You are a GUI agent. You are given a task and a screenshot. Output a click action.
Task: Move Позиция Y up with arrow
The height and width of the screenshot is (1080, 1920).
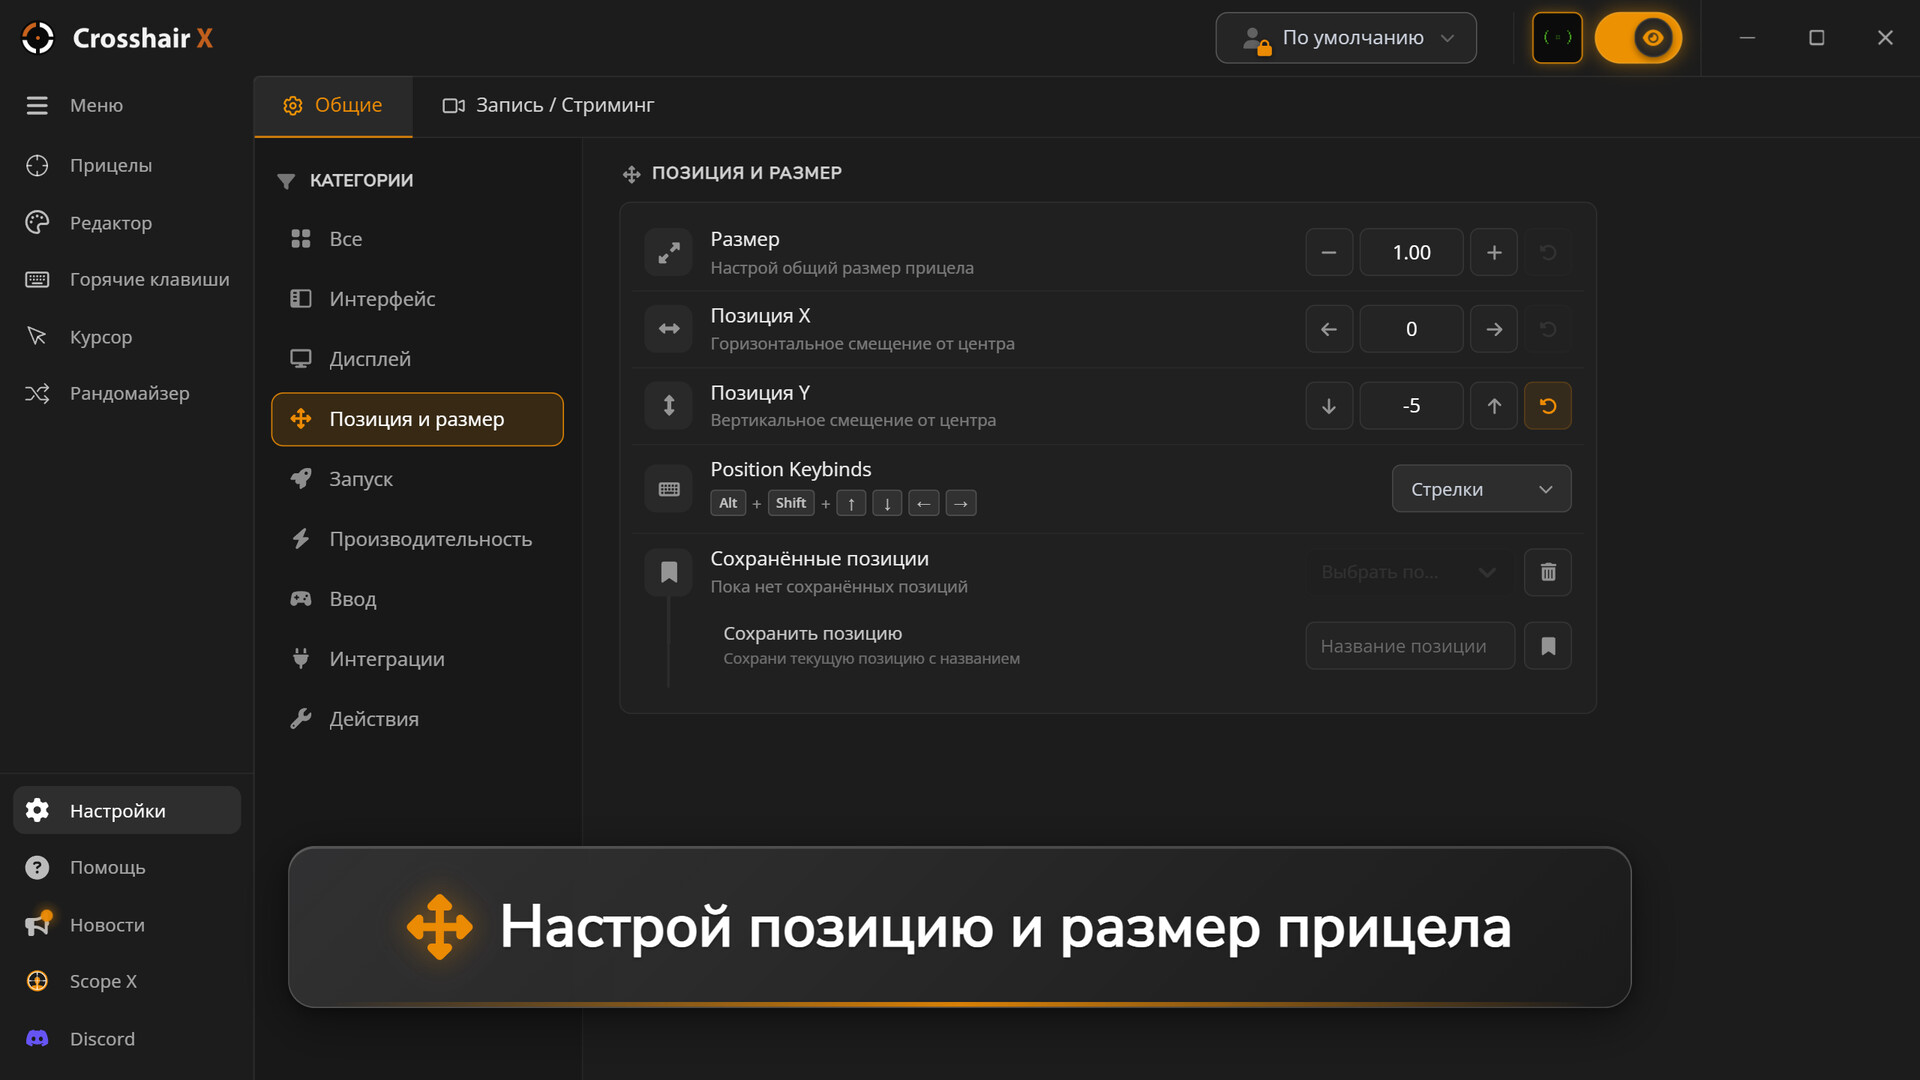1494,406
